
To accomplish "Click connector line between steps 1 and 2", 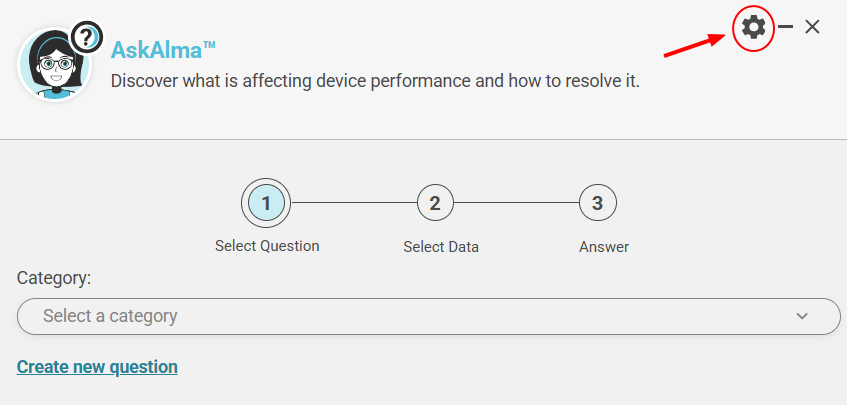I will 353,204.
